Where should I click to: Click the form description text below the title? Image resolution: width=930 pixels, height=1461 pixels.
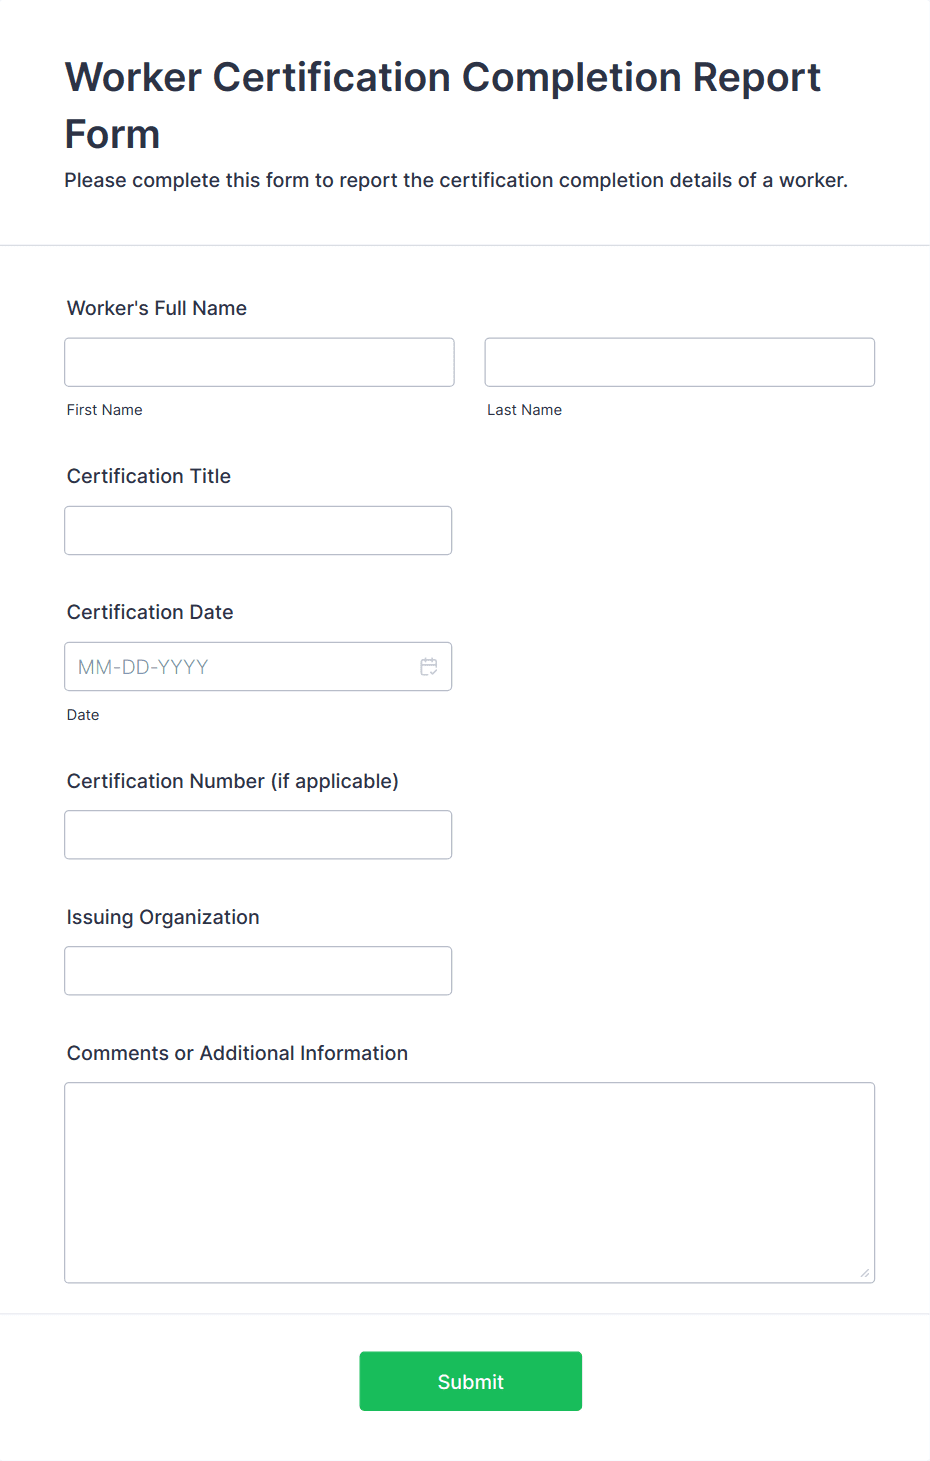click(x=456, y=180)
